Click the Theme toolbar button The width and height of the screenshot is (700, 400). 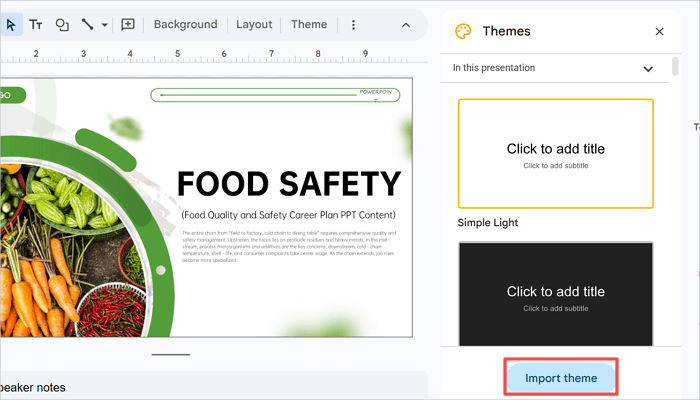coord(309,25)
